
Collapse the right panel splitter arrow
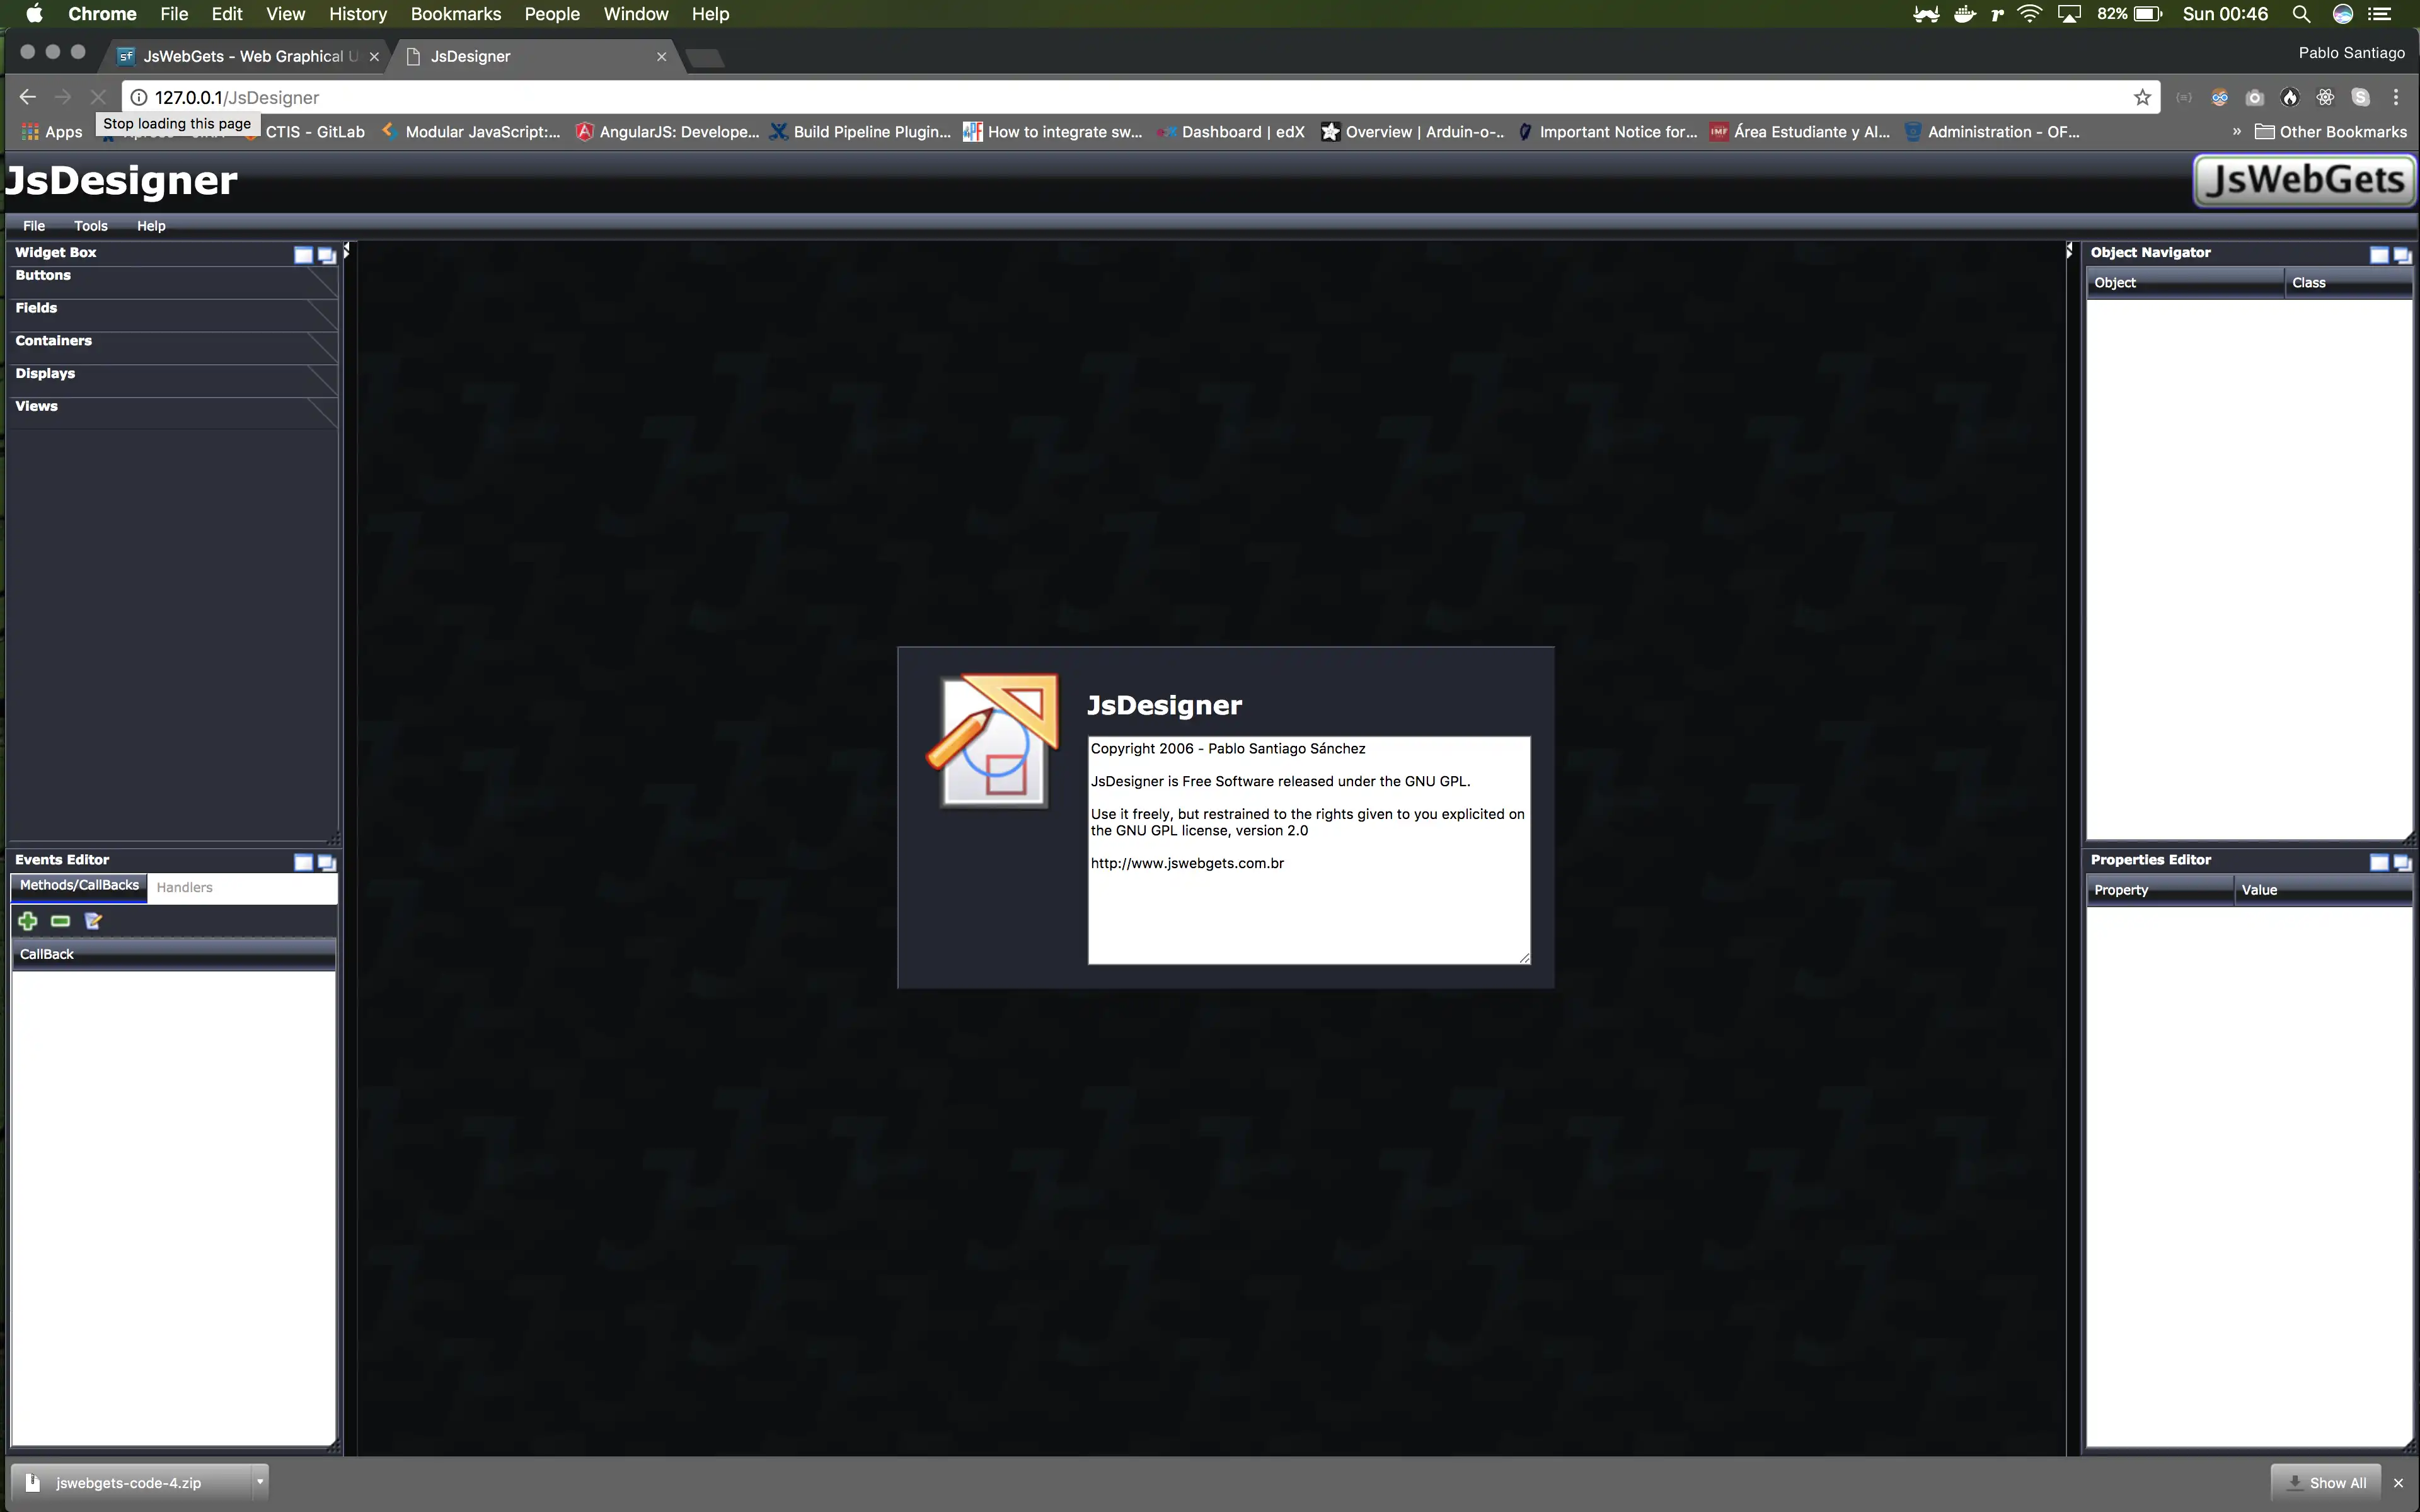2069,251
